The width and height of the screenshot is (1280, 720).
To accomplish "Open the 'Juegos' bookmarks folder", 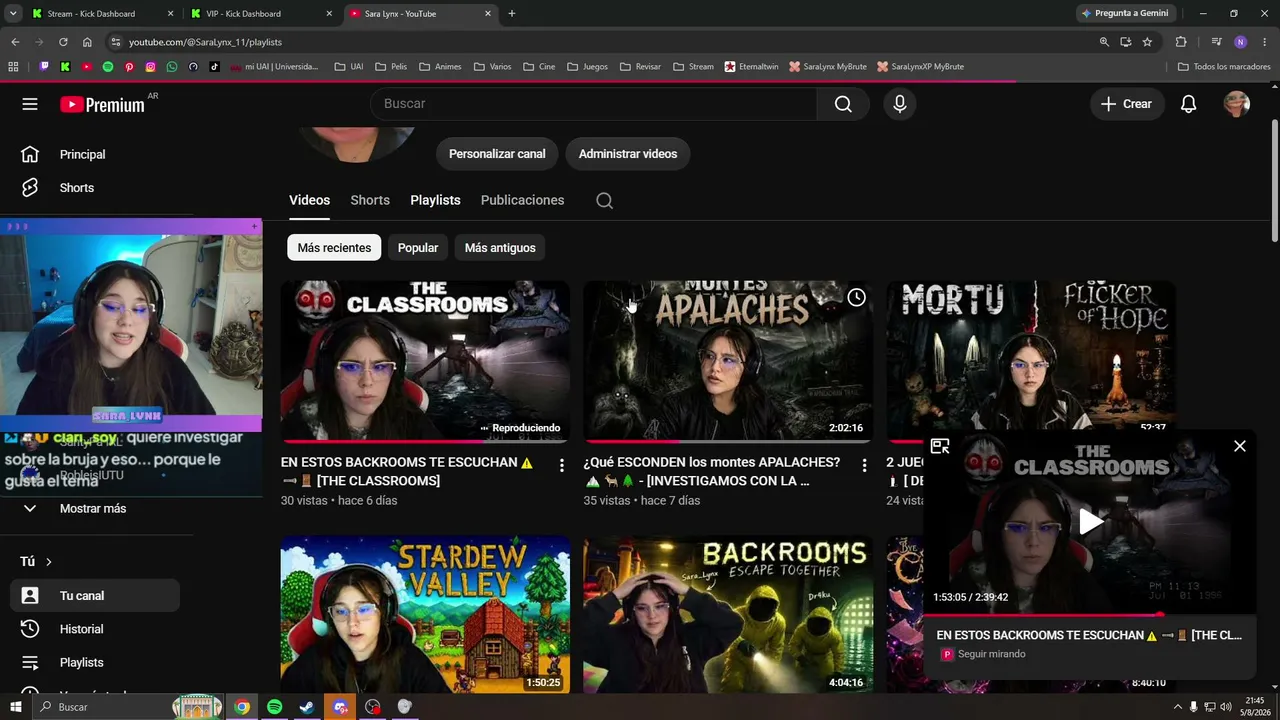I will (587, 67).
